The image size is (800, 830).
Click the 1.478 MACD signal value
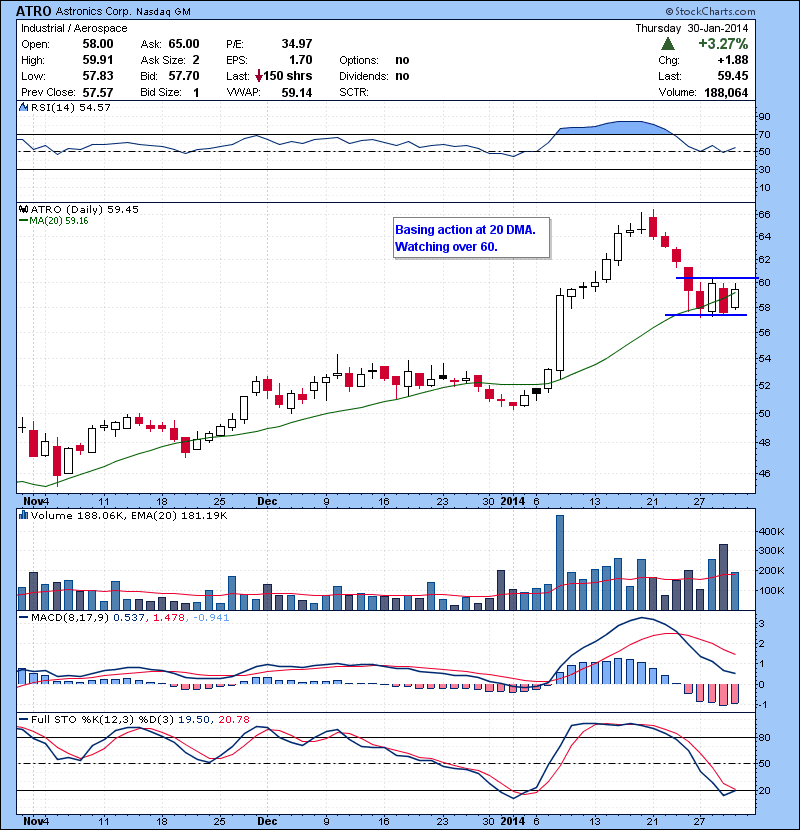(x=168, y=617)
